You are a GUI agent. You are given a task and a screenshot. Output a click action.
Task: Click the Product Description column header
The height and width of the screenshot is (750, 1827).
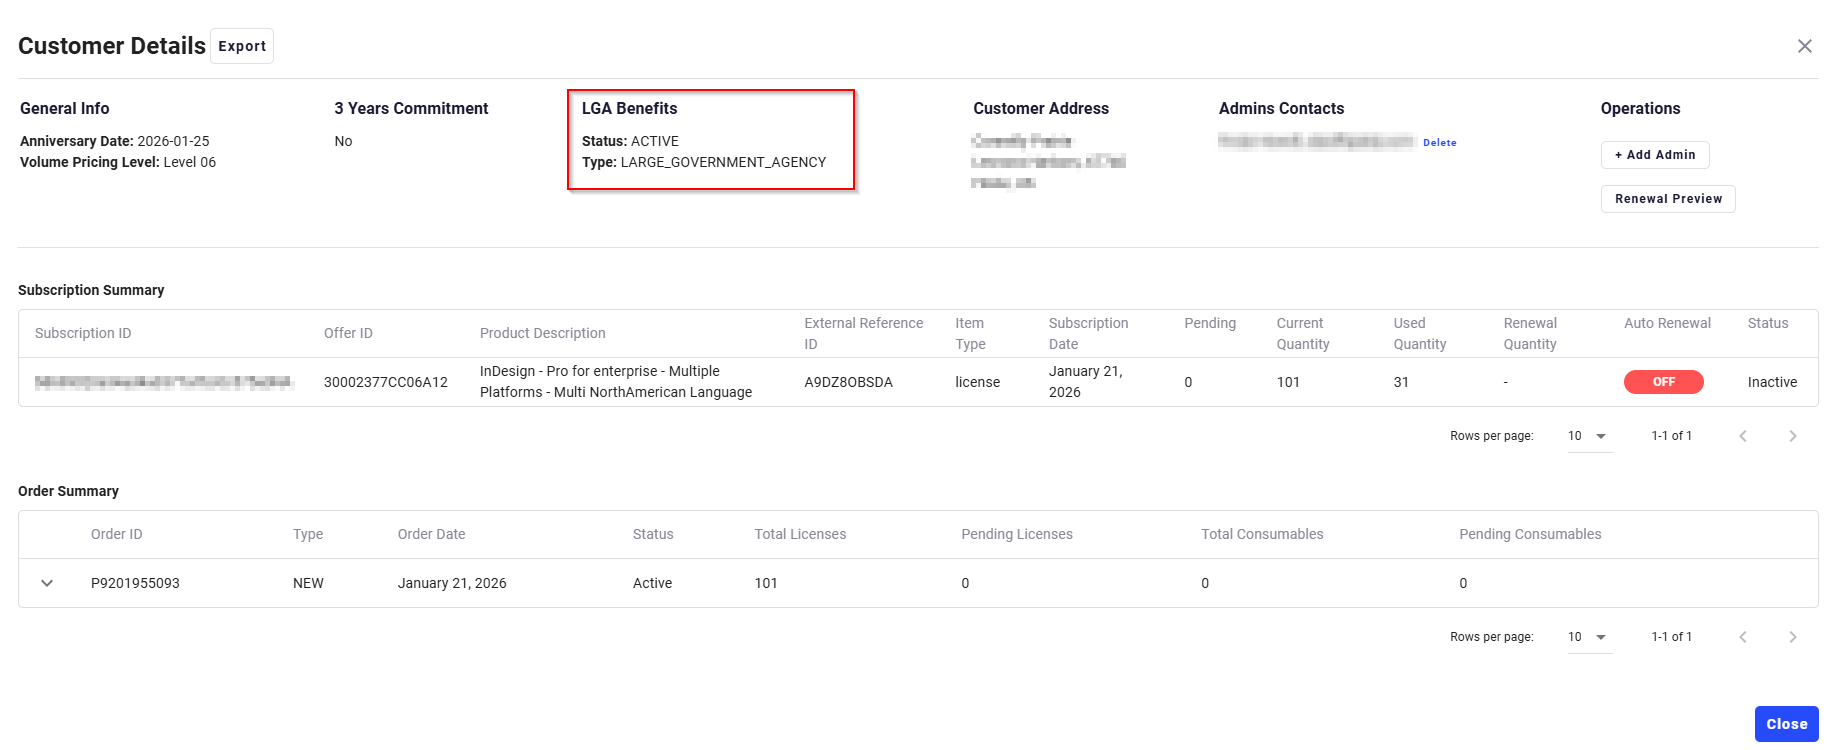(x=542, y=333)
